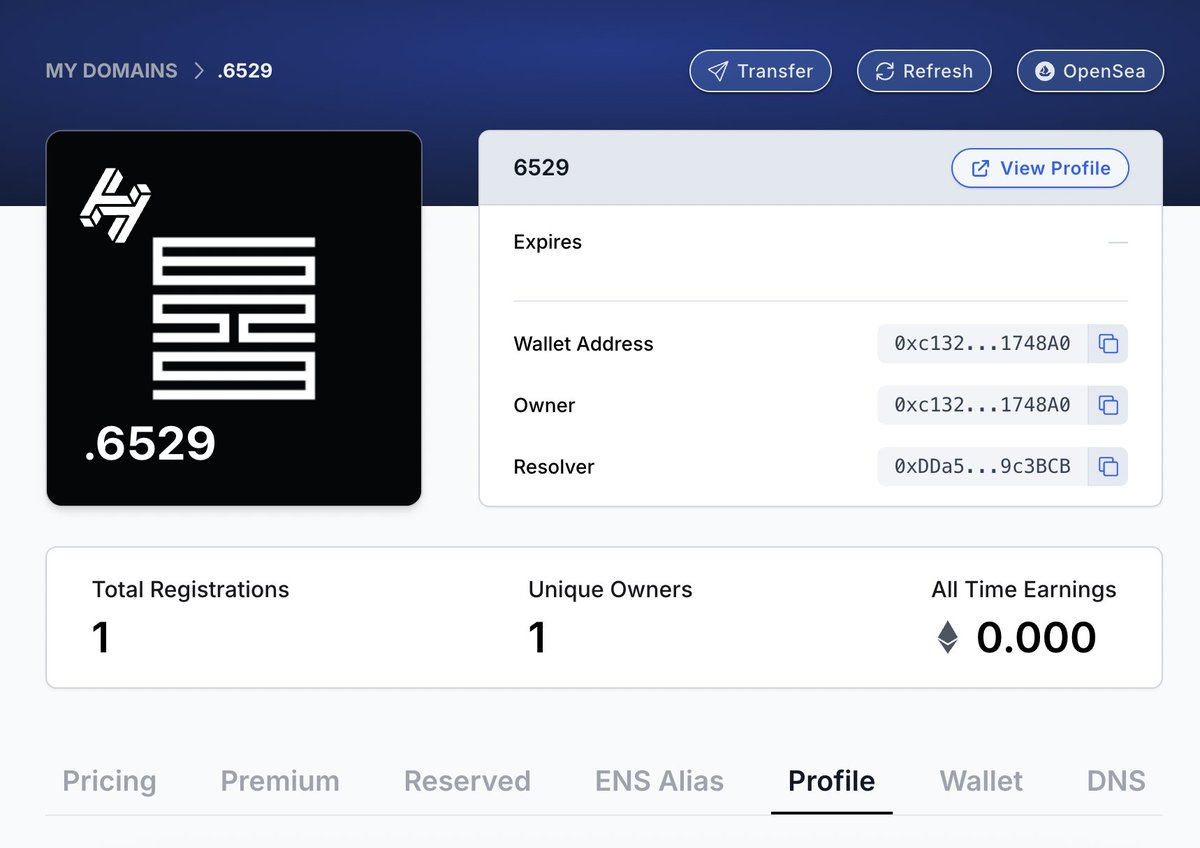Click the paper plane icon inside Transfer
Viewport: 1200px width, 848px height.
(718, 71)
